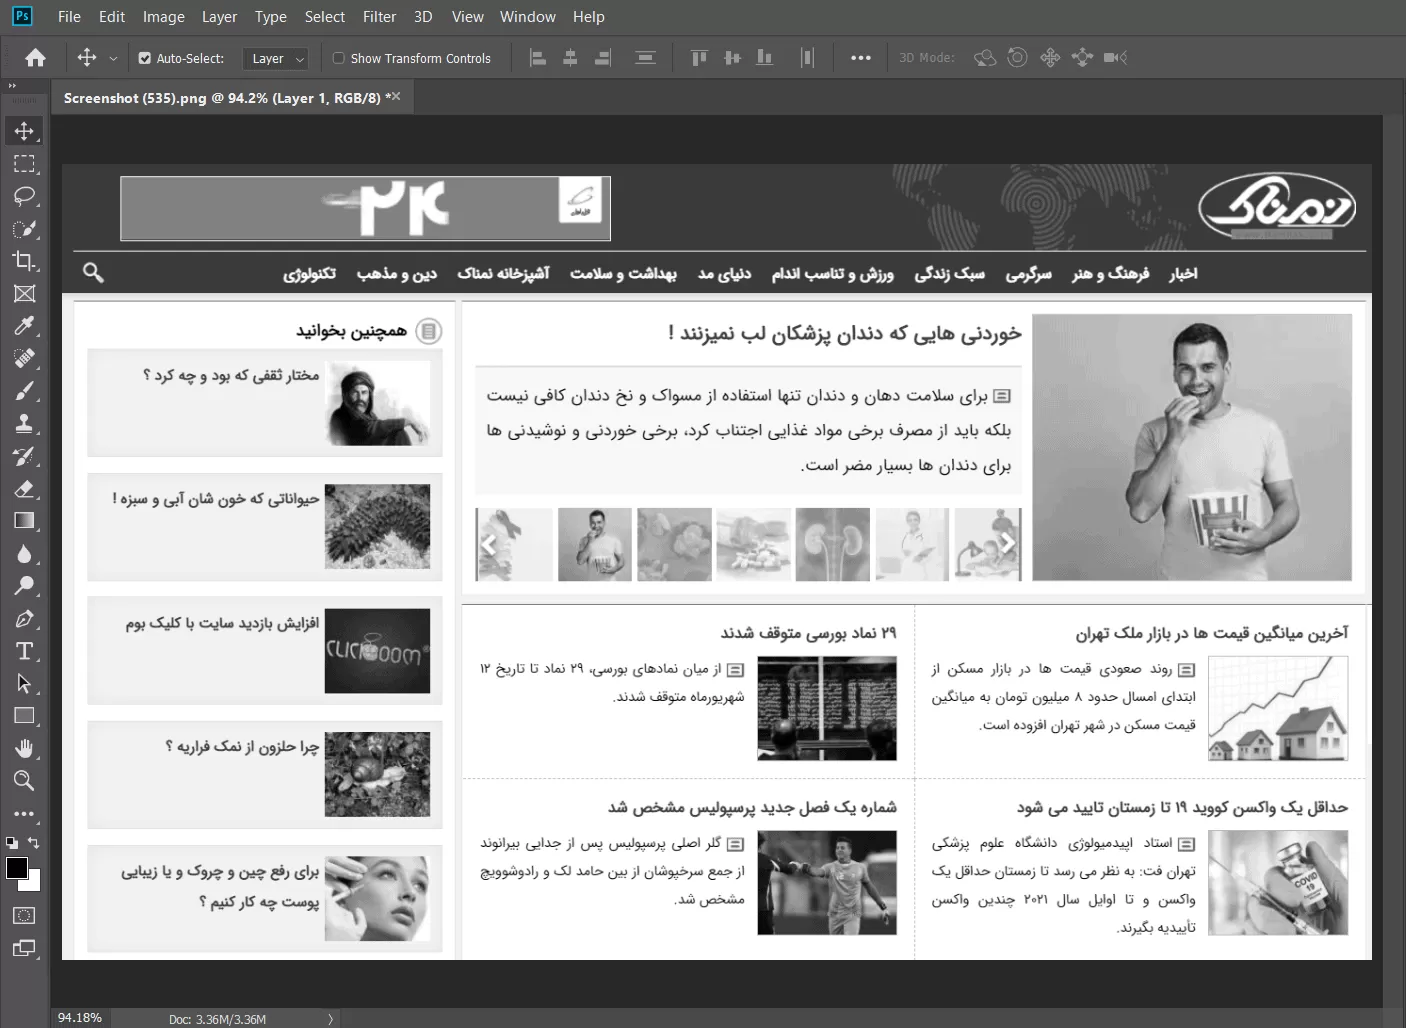The height and width of the screenshot is (1028, 1406).
Task: Select the Lasso tool
Action: 24,196
